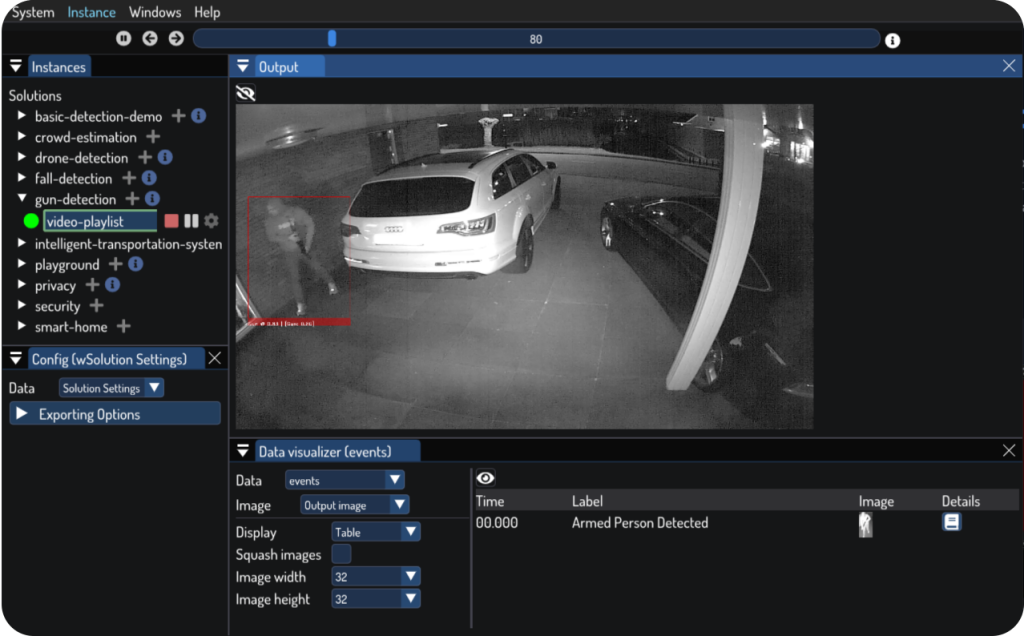Select the crowd-estimation solution

point(85,137)
